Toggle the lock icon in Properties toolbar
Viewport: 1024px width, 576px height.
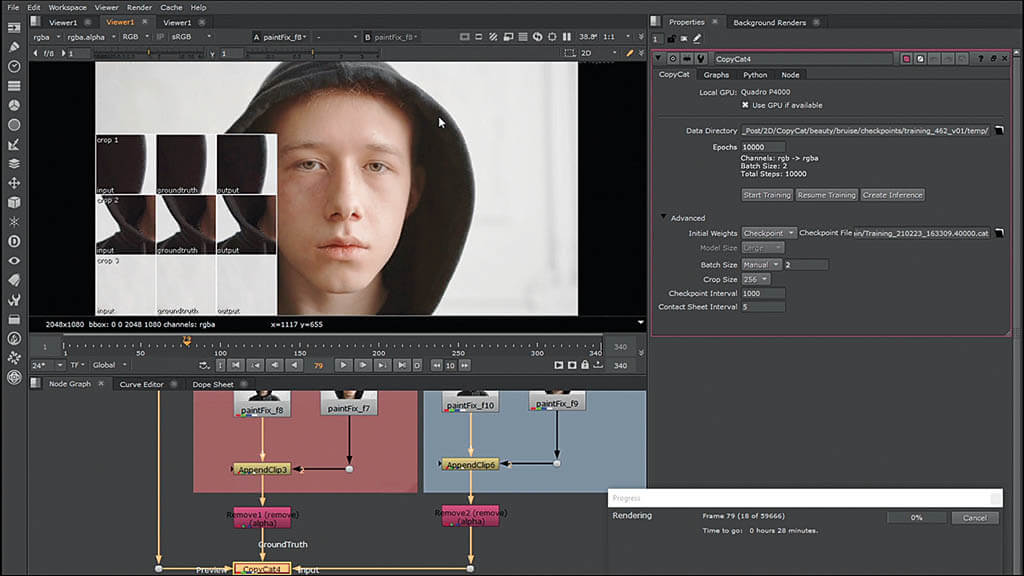click(671, 39)
